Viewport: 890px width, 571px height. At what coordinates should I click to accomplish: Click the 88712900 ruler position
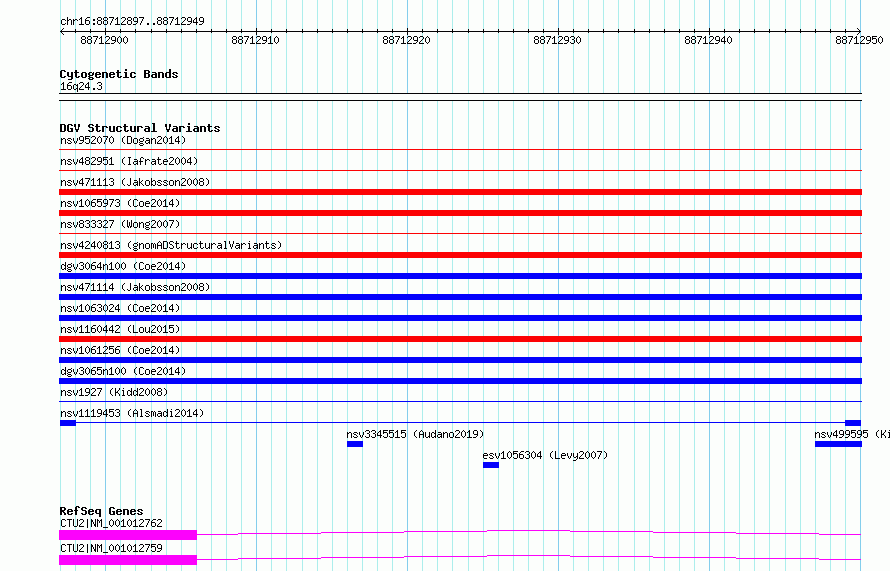[104, 40]
